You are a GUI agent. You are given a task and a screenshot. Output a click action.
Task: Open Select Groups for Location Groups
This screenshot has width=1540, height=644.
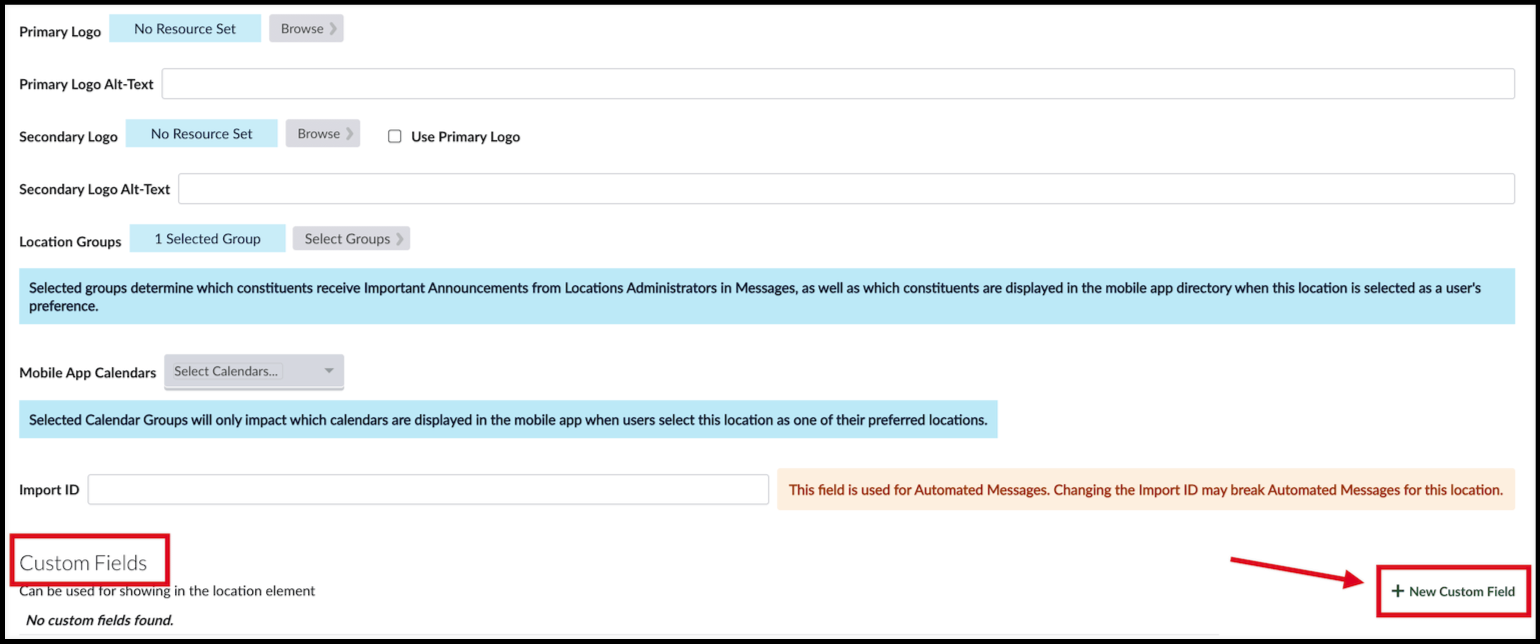pyautogui.click(x=351, y=239)
